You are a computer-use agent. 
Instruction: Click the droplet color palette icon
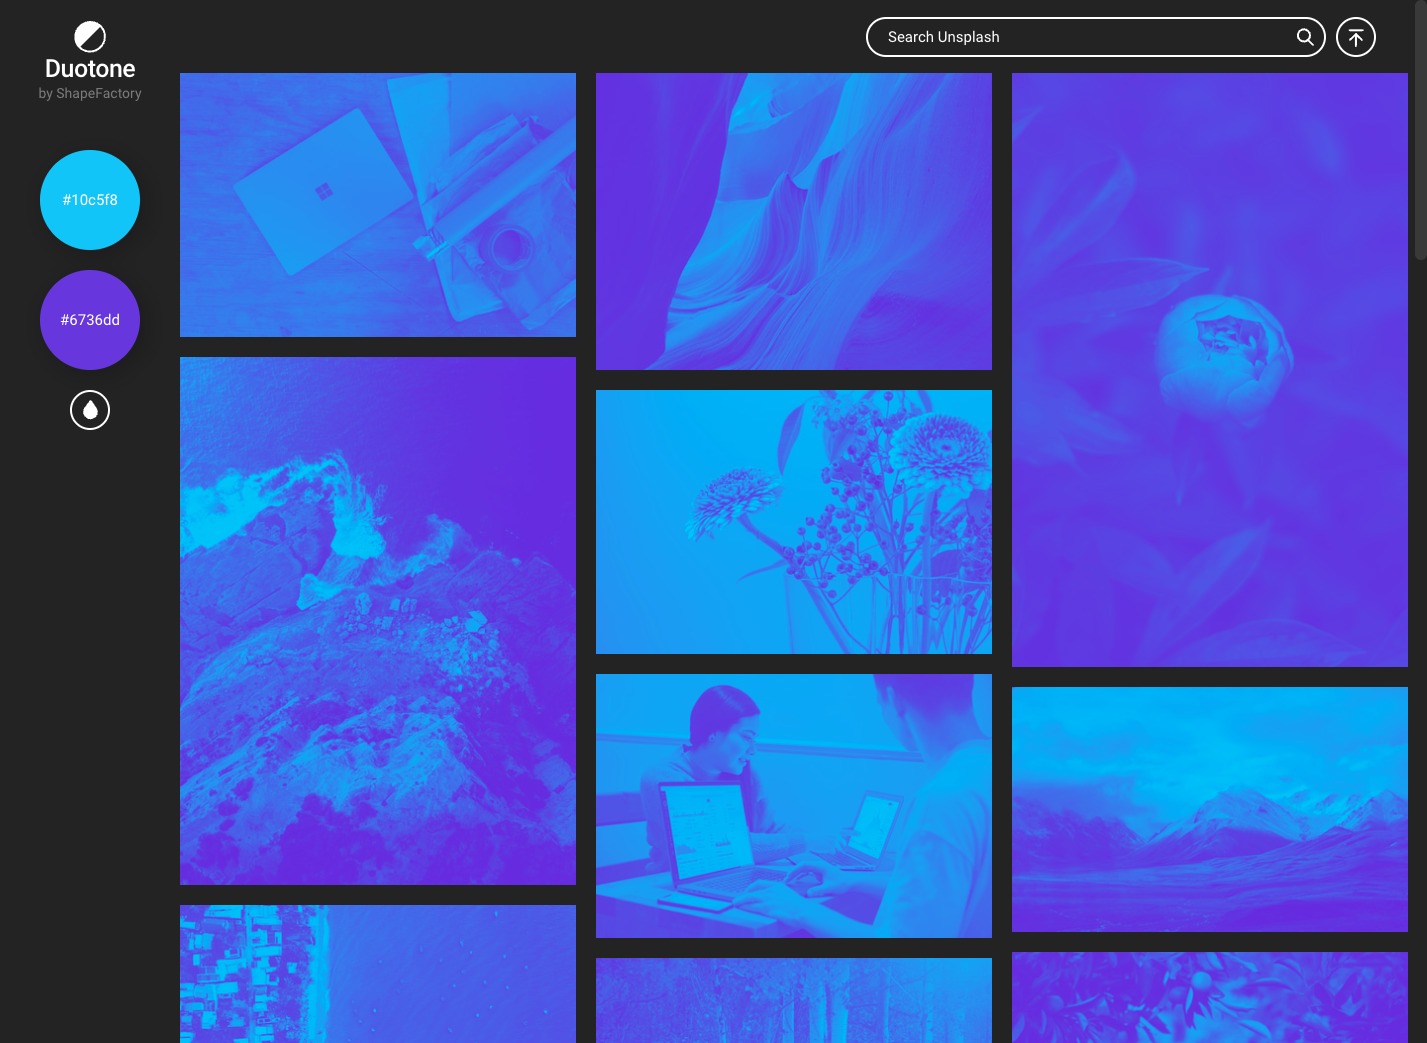(x=90, y=410)
